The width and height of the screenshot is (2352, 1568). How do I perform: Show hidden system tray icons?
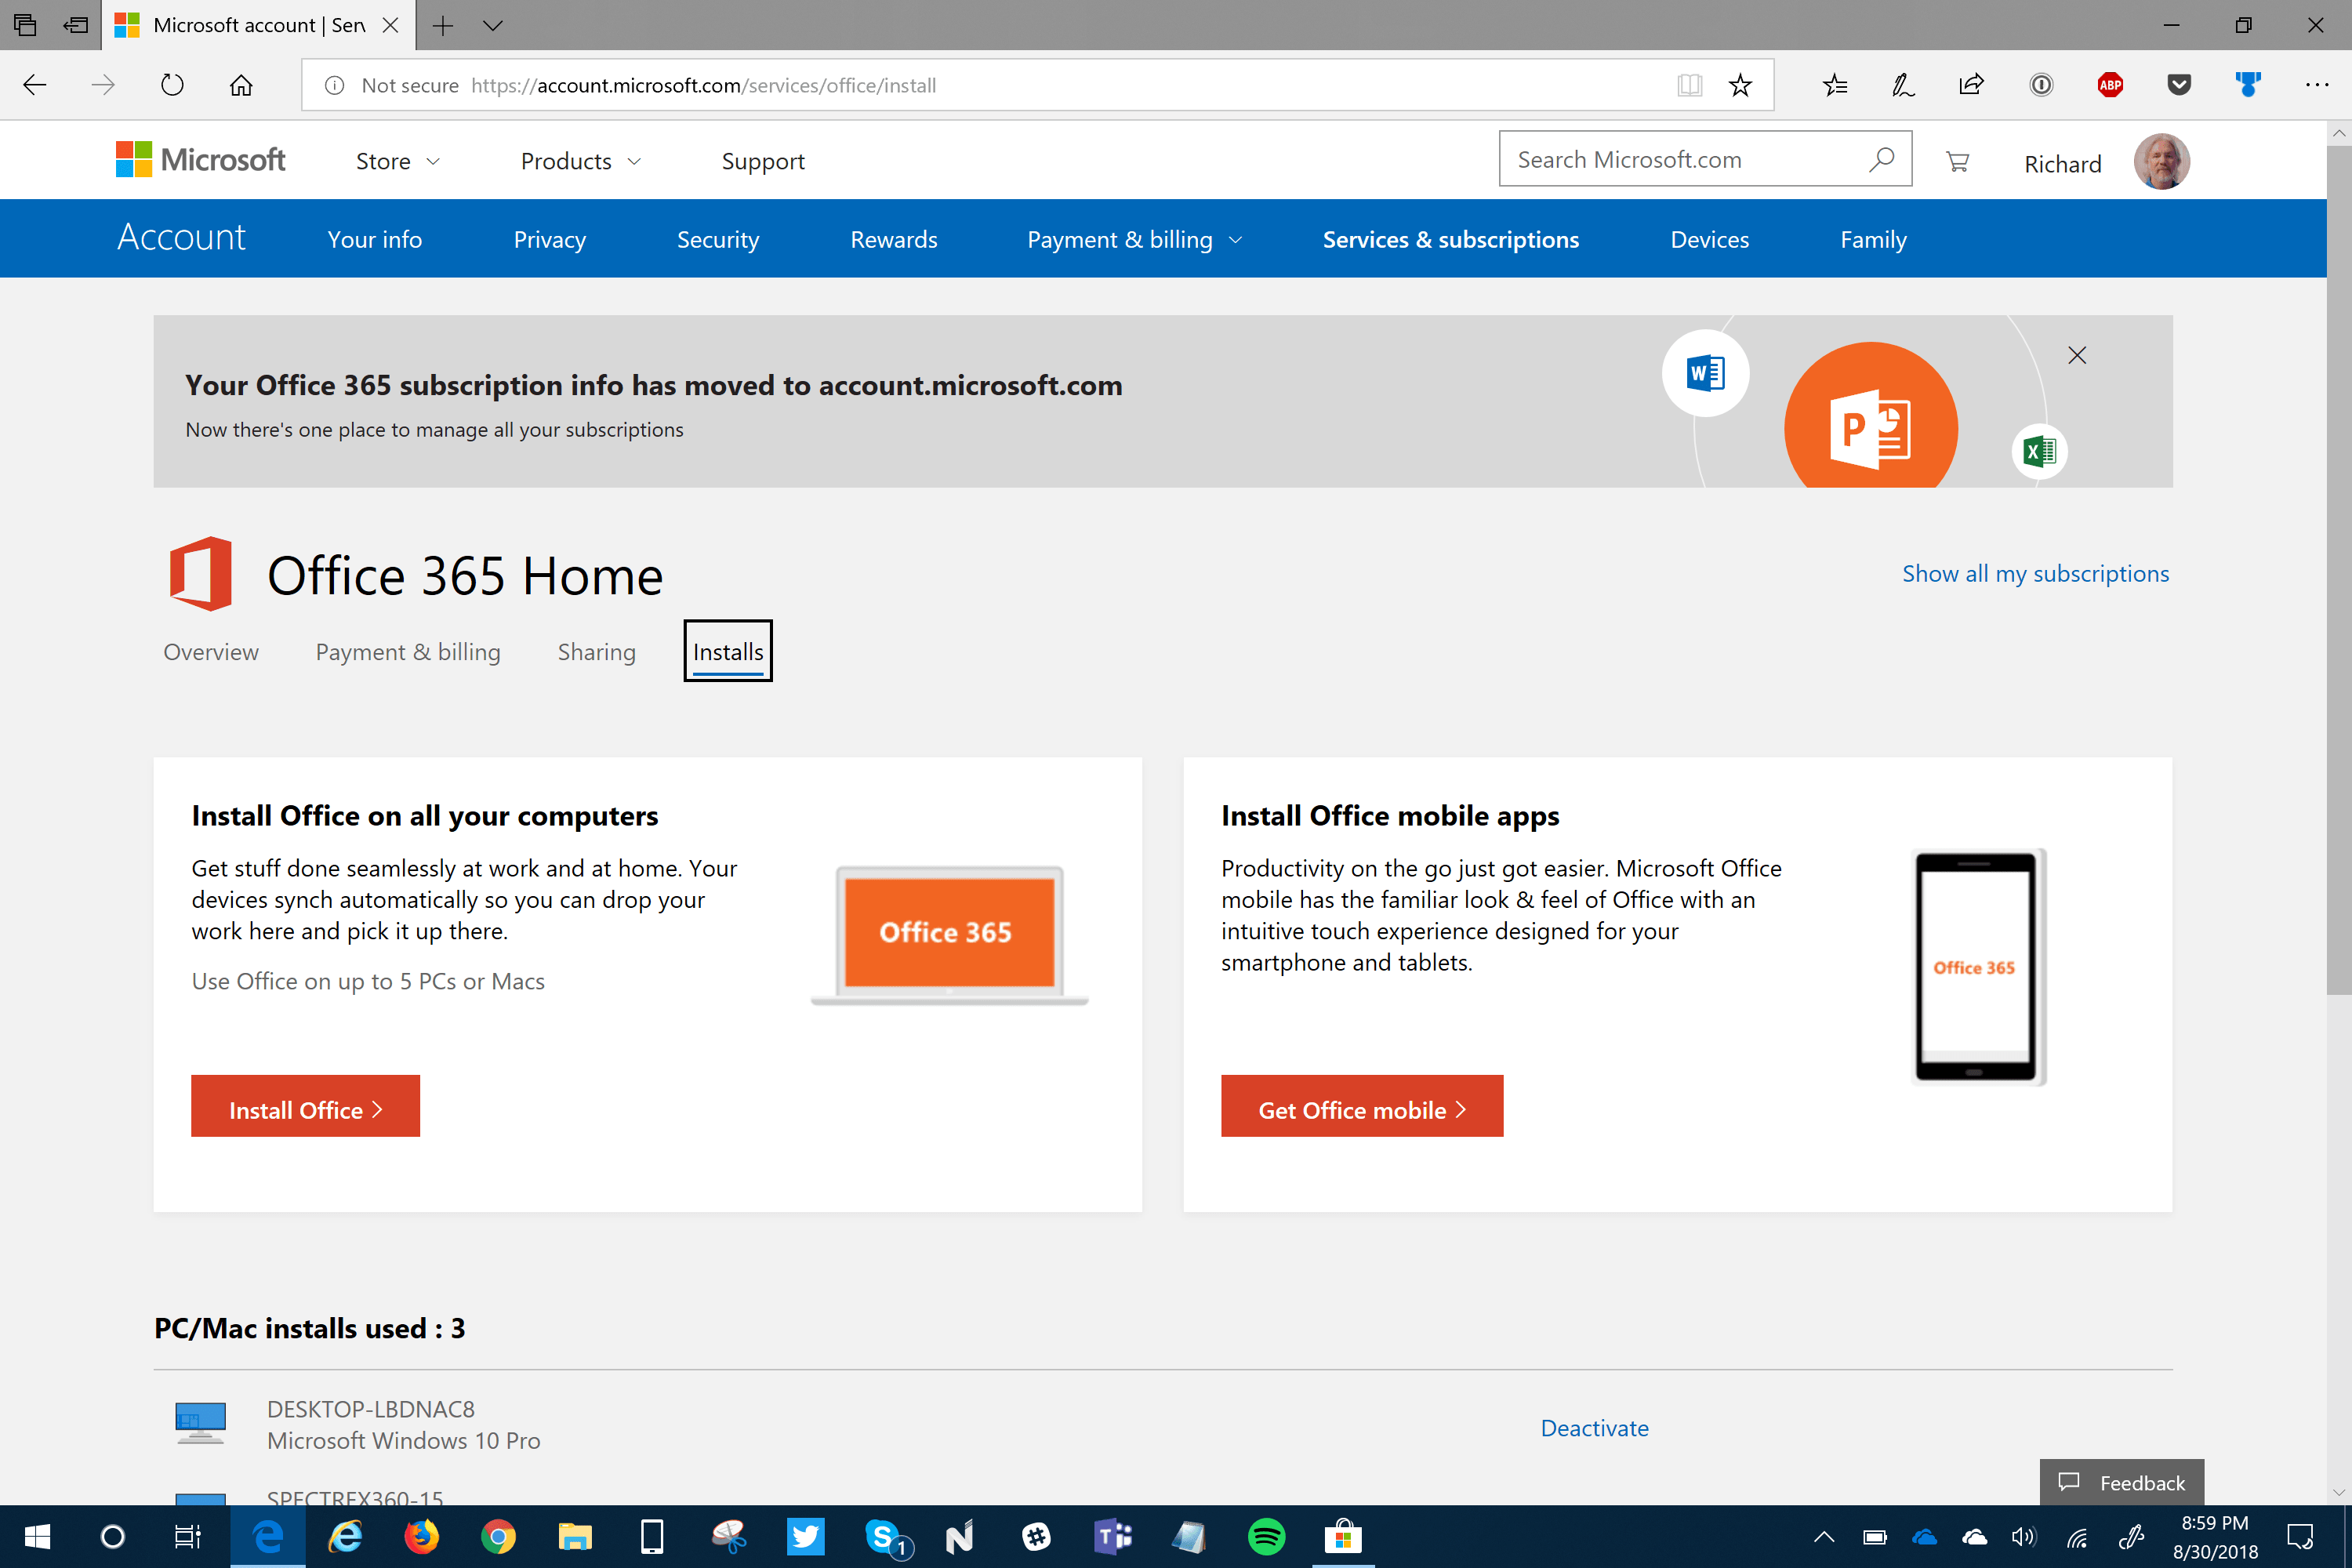1824,1536
